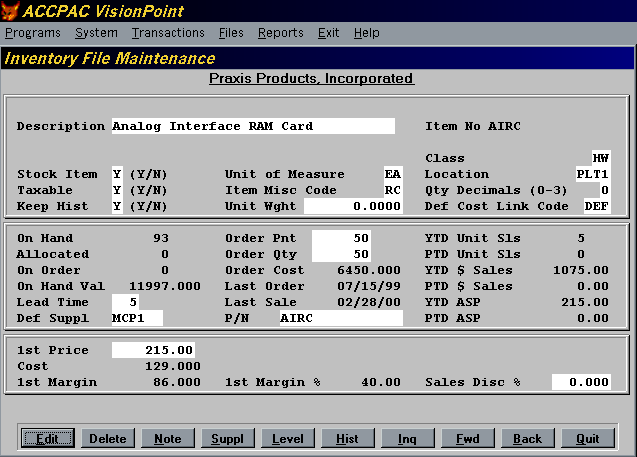Open the Help menu

click(x=366, y=33)
